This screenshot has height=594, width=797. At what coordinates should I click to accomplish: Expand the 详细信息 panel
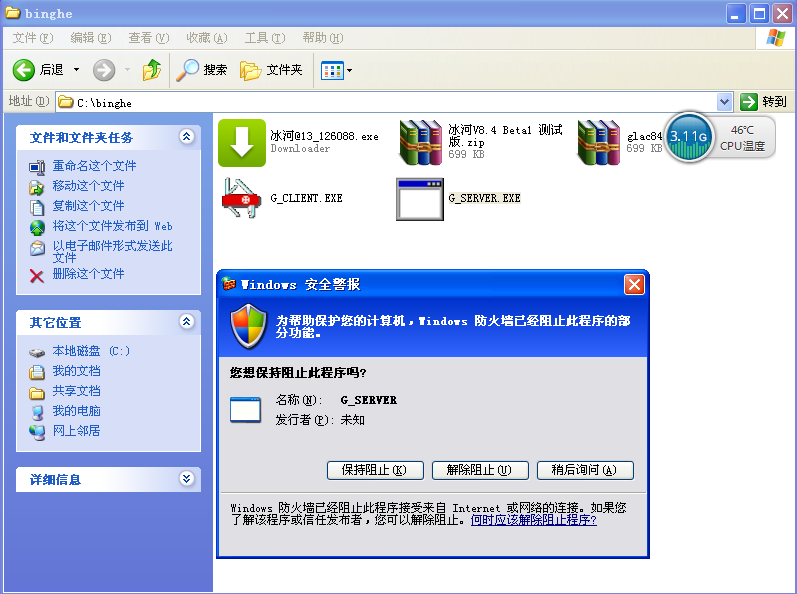pyautogui.click(x=187, y=479)
